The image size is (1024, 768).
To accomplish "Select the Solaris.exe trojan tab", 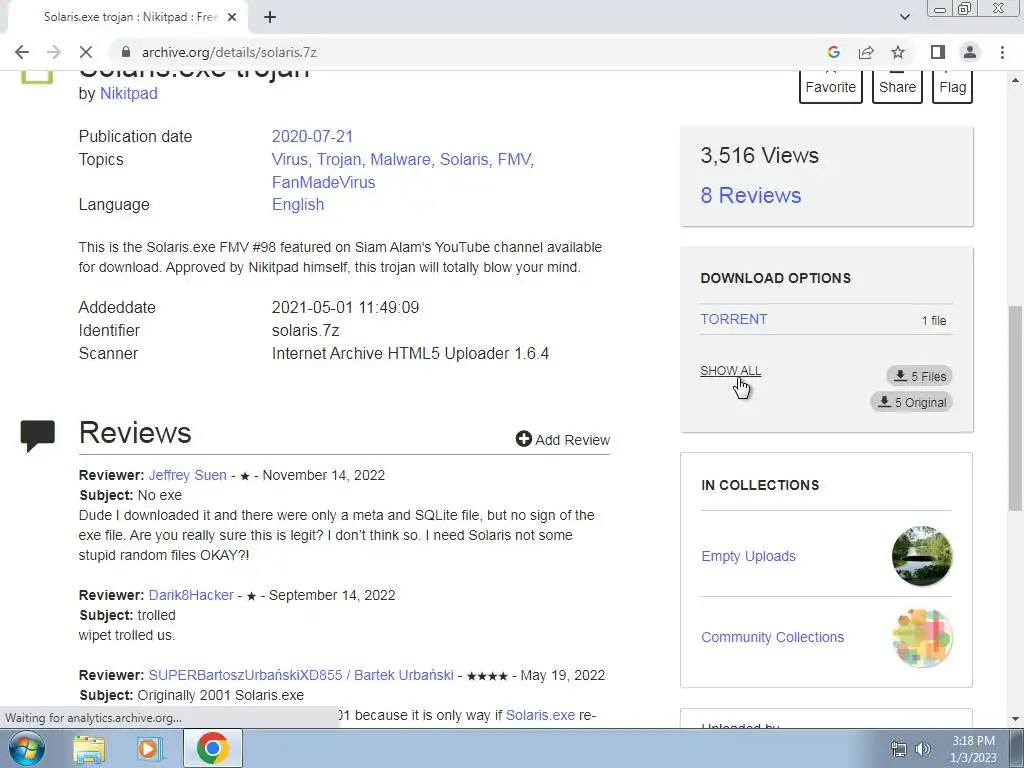I will coord(127,17).
